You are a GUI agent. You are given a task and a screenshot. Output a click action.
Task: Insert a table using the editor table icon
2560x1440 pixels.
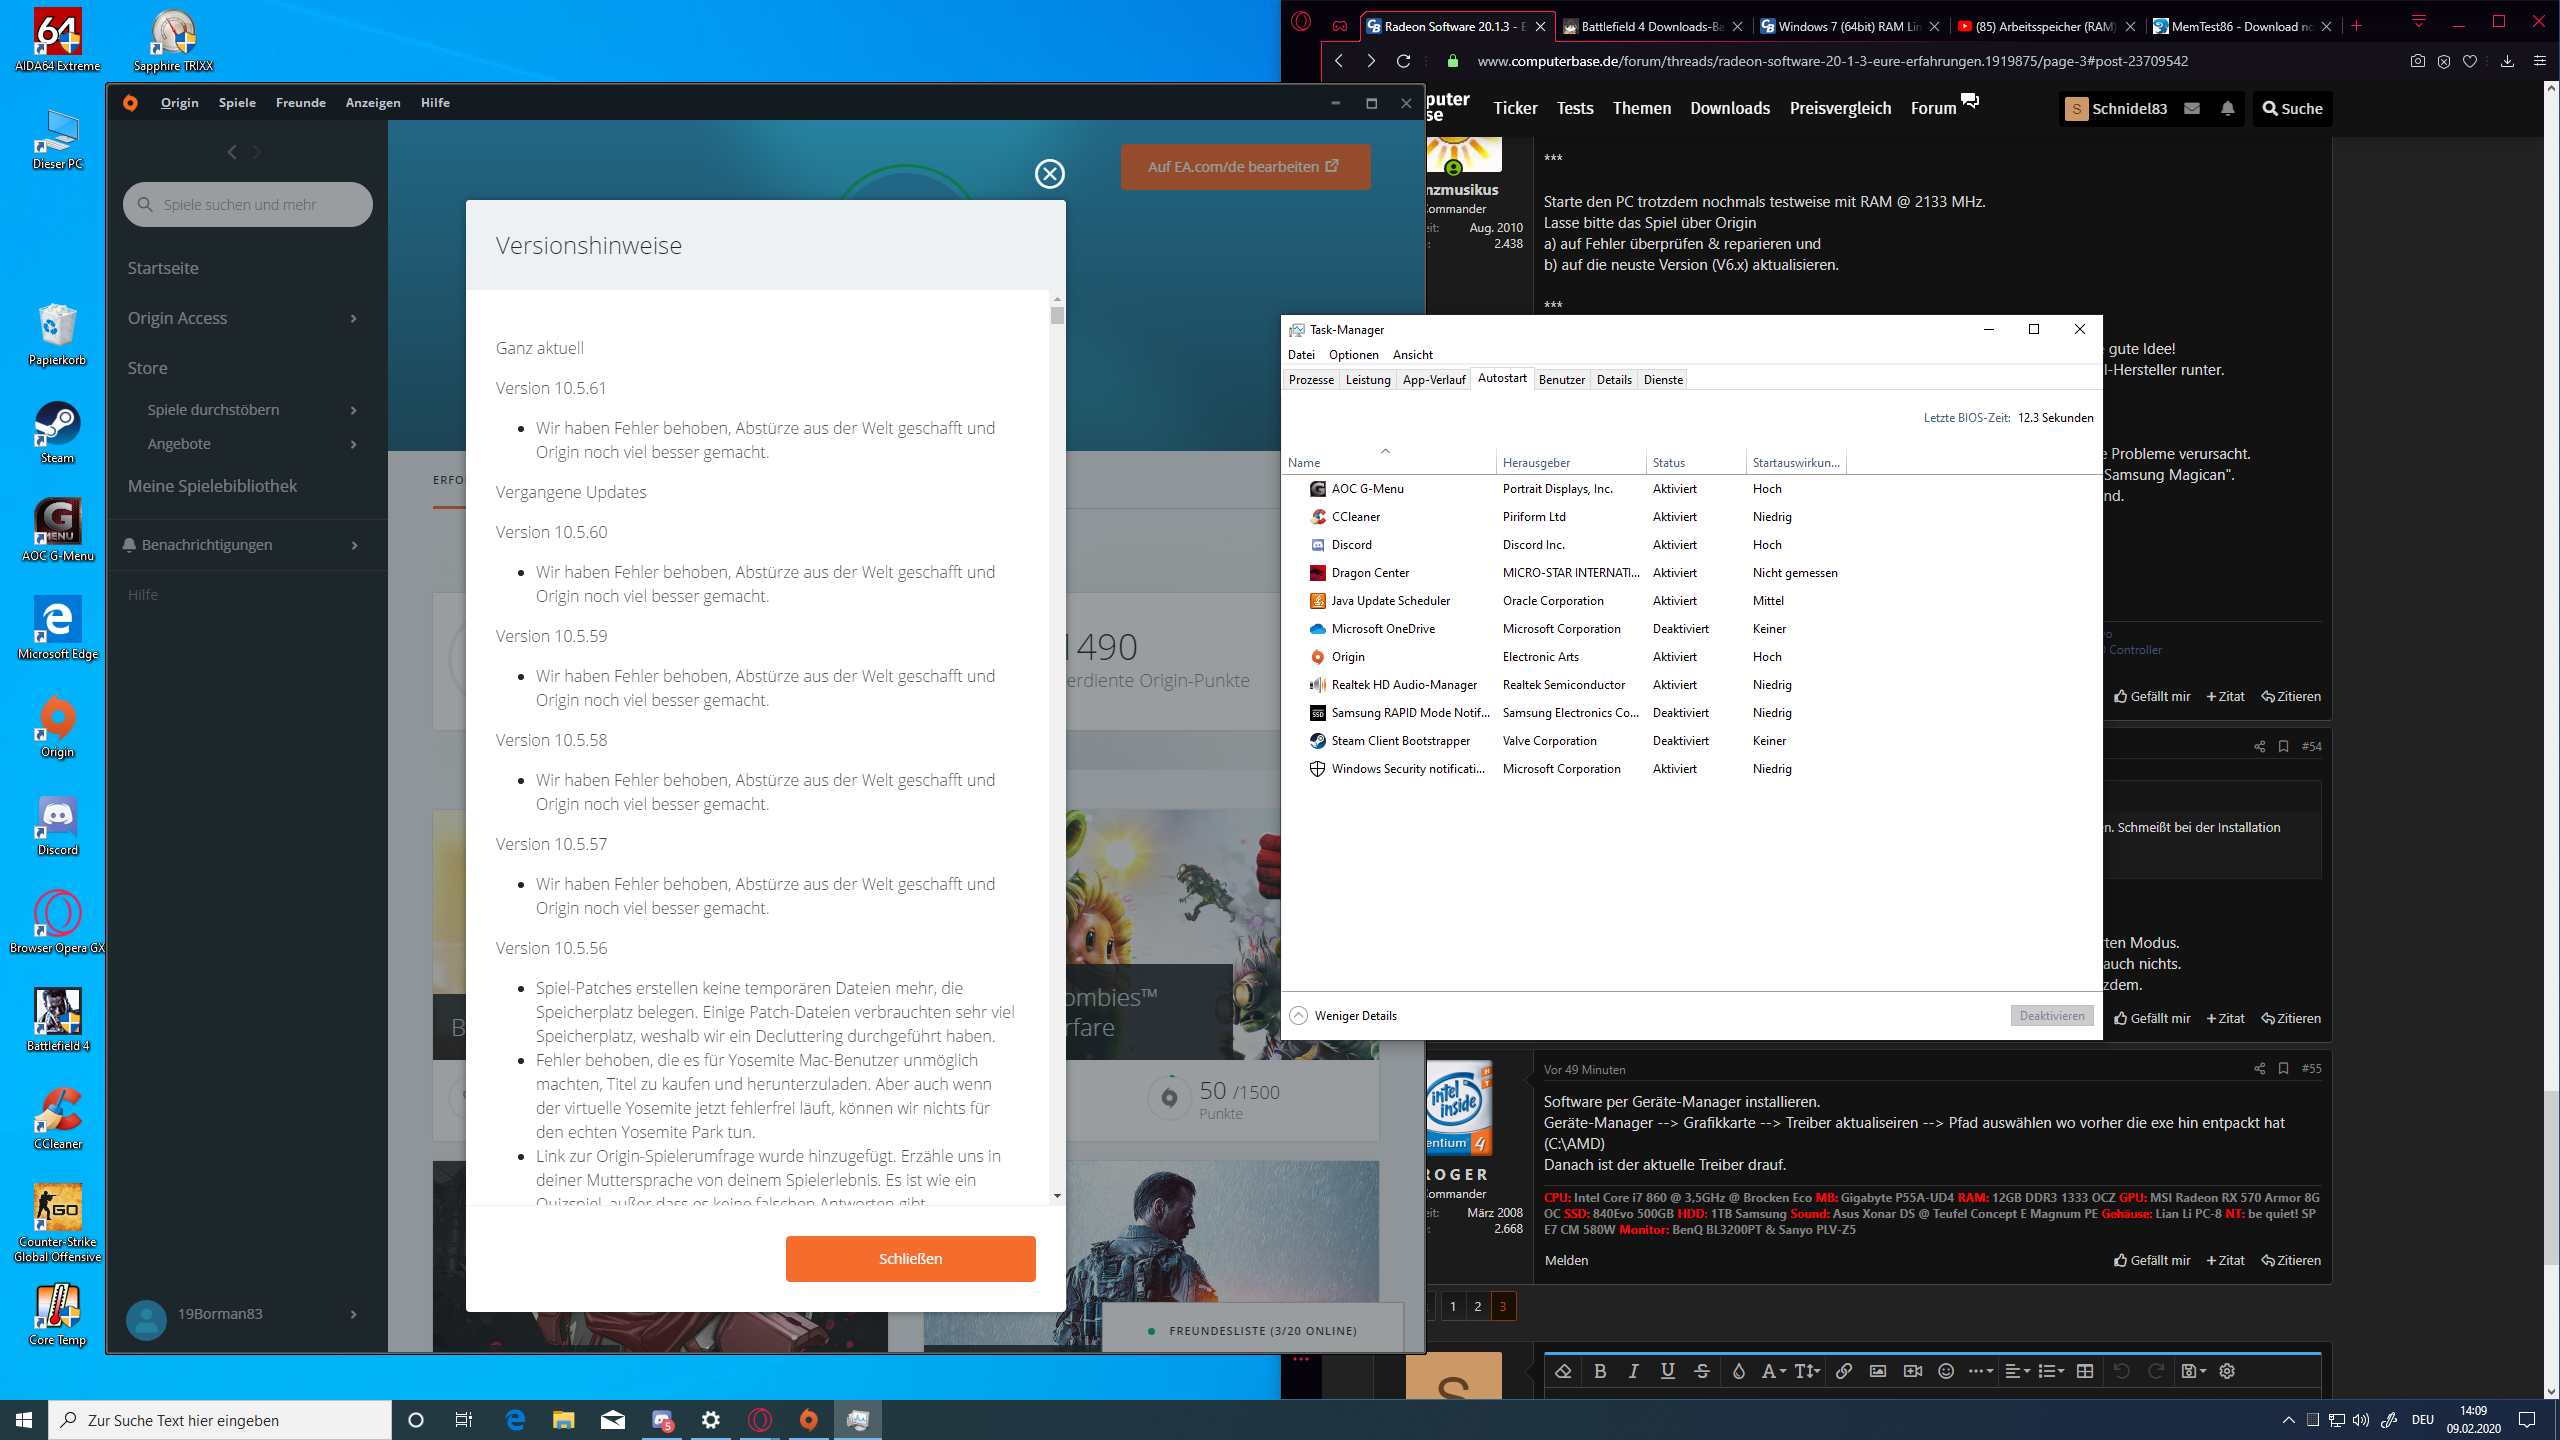(2085, 1371)
